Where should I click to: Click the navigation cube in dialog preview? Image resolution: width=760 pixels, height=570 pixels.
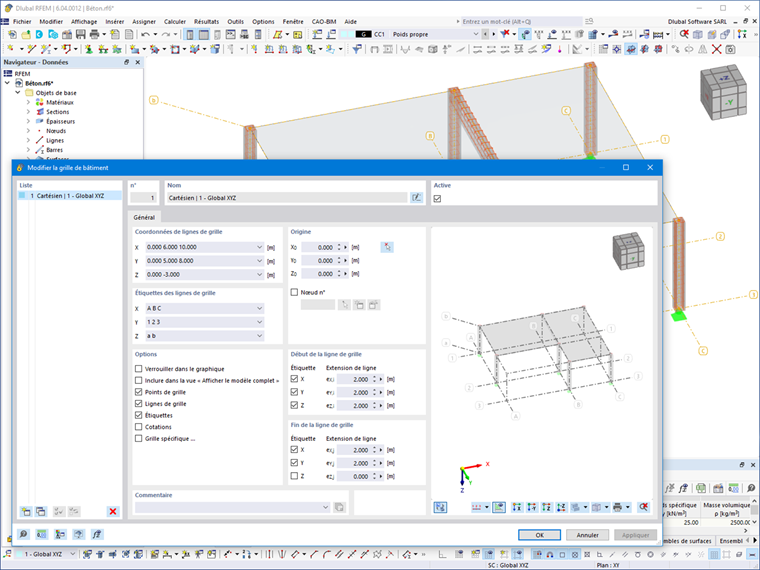click(629, 251)
